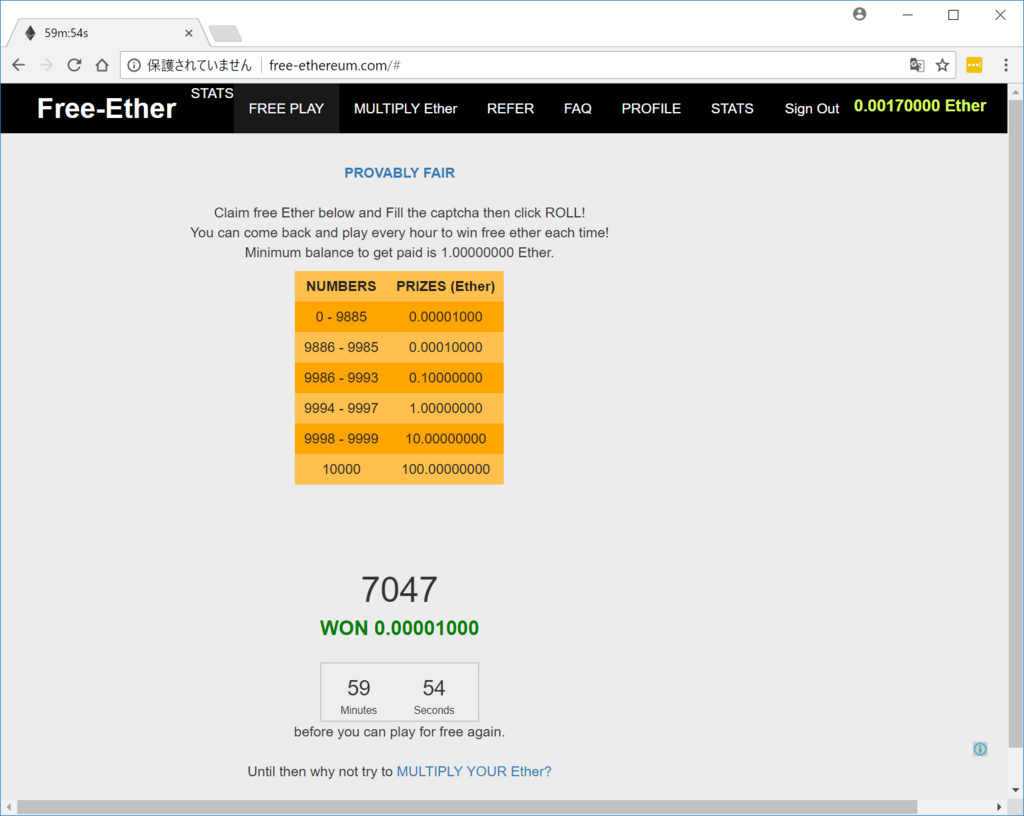1024x816 pixels.
Task: Reload the free-ethereum page
Action: coord(74,64)
